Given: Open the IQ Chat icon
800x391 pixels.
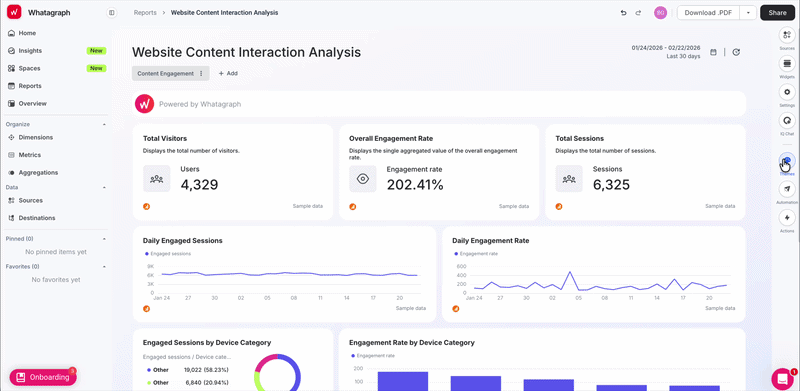Looking at the screenshot, I should click(787, 120).
